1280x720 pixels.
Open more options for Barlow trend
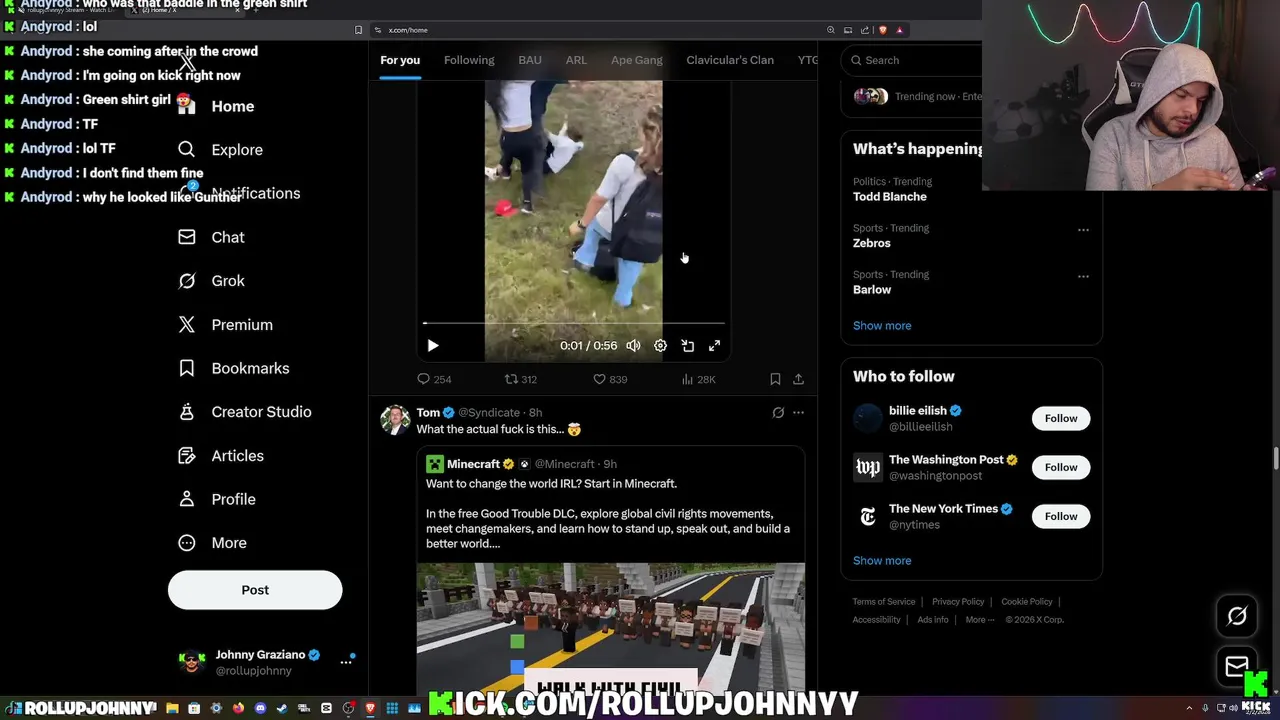pos(1083,276)
